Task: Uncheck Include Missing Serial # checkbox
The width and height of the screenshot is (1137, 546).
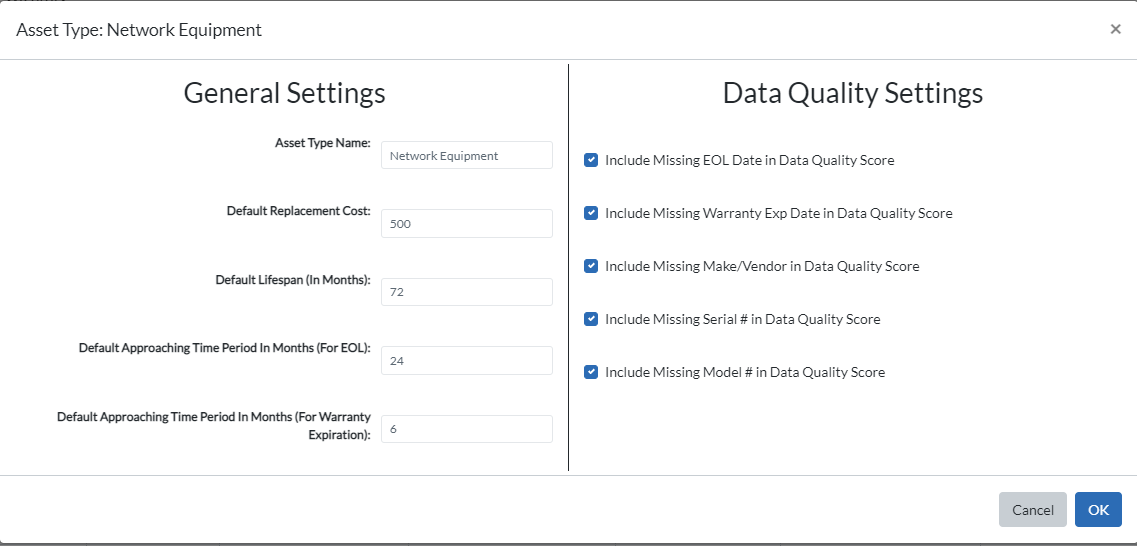Action: [591, 318]
